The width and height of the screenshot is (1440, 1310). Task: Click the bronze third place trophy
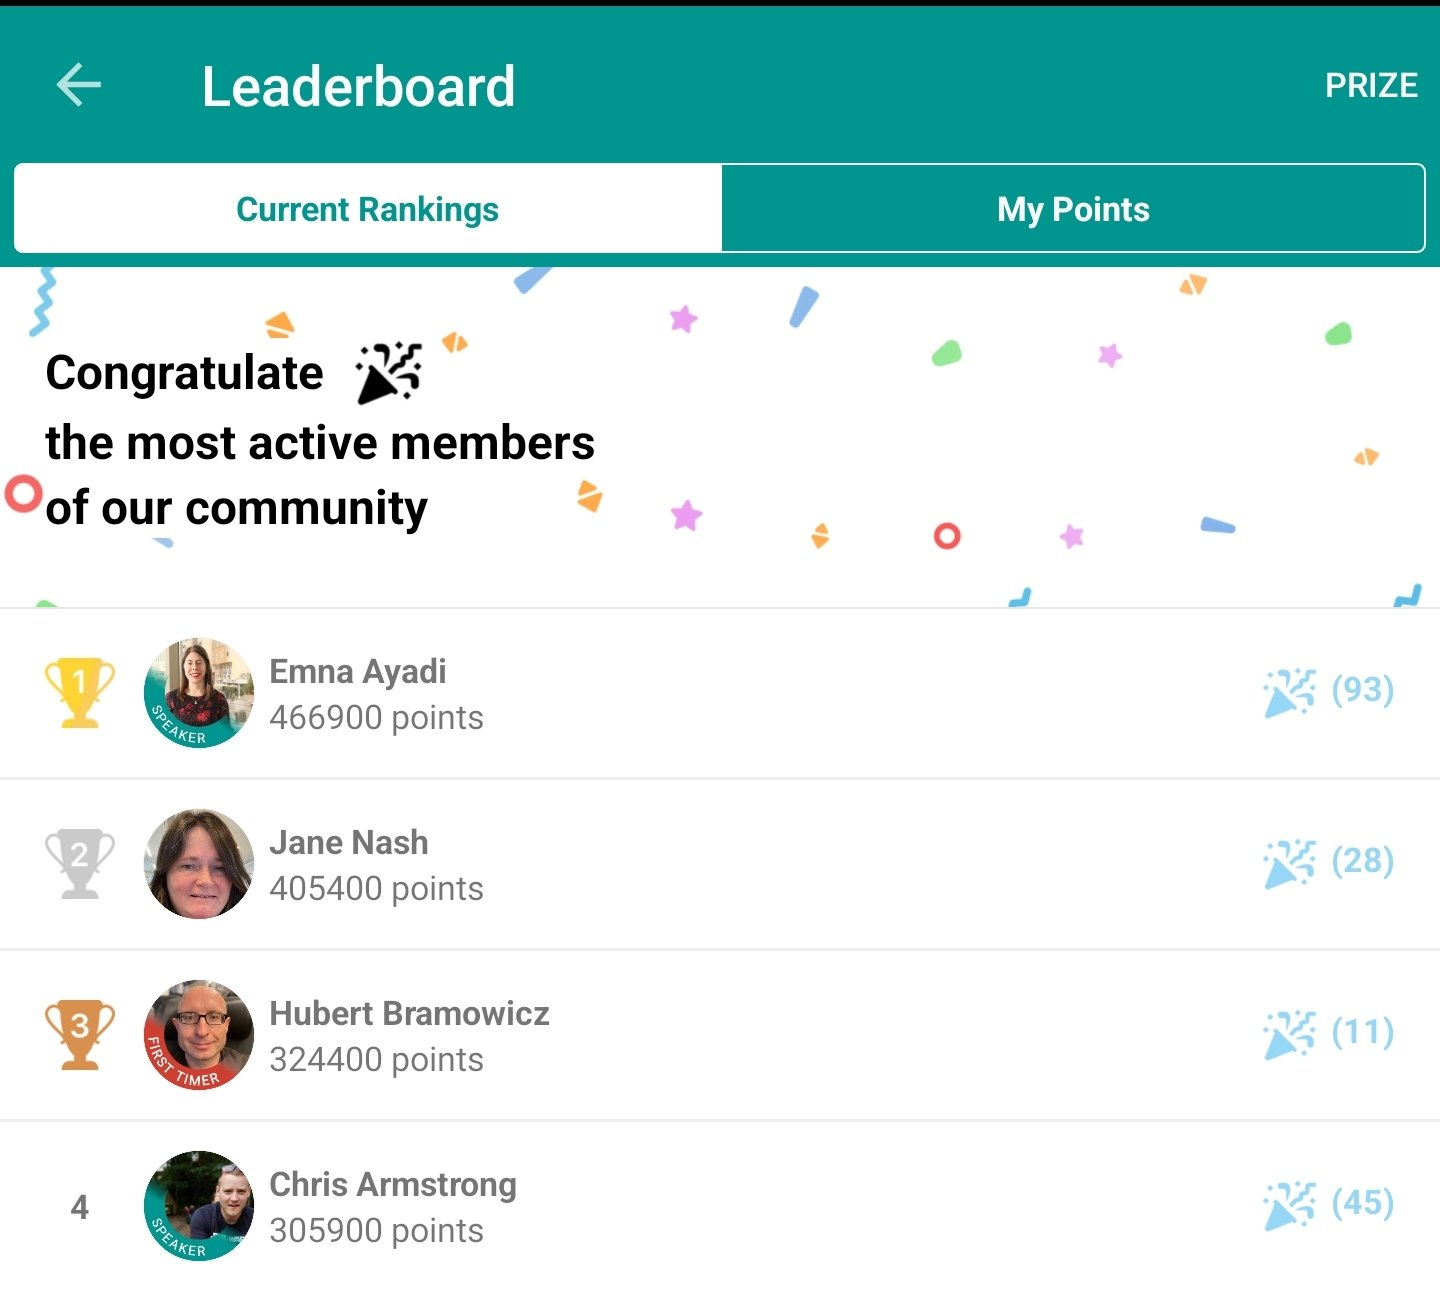point(80,1034)
